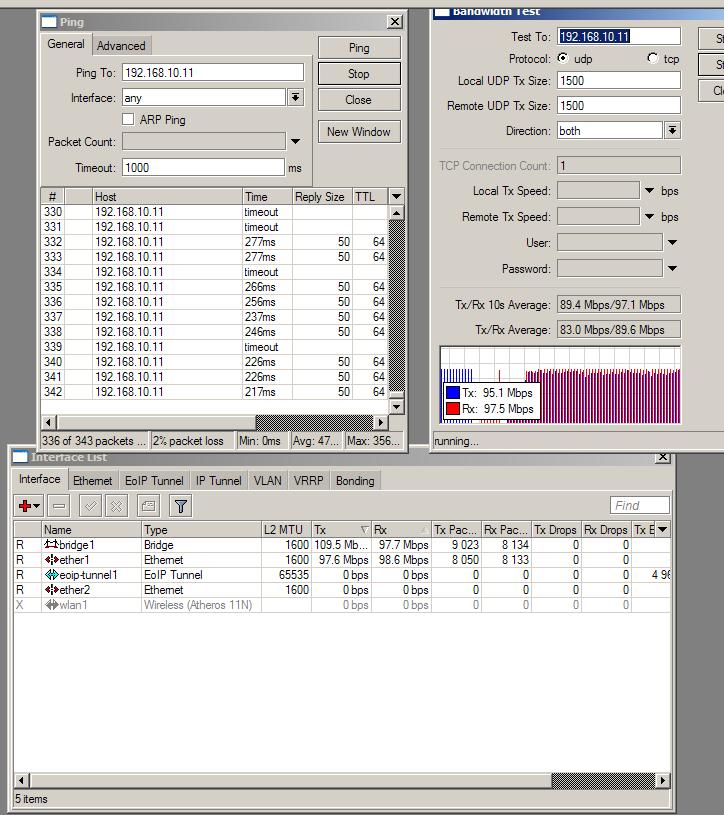Click the X Disable interface button

117,506
